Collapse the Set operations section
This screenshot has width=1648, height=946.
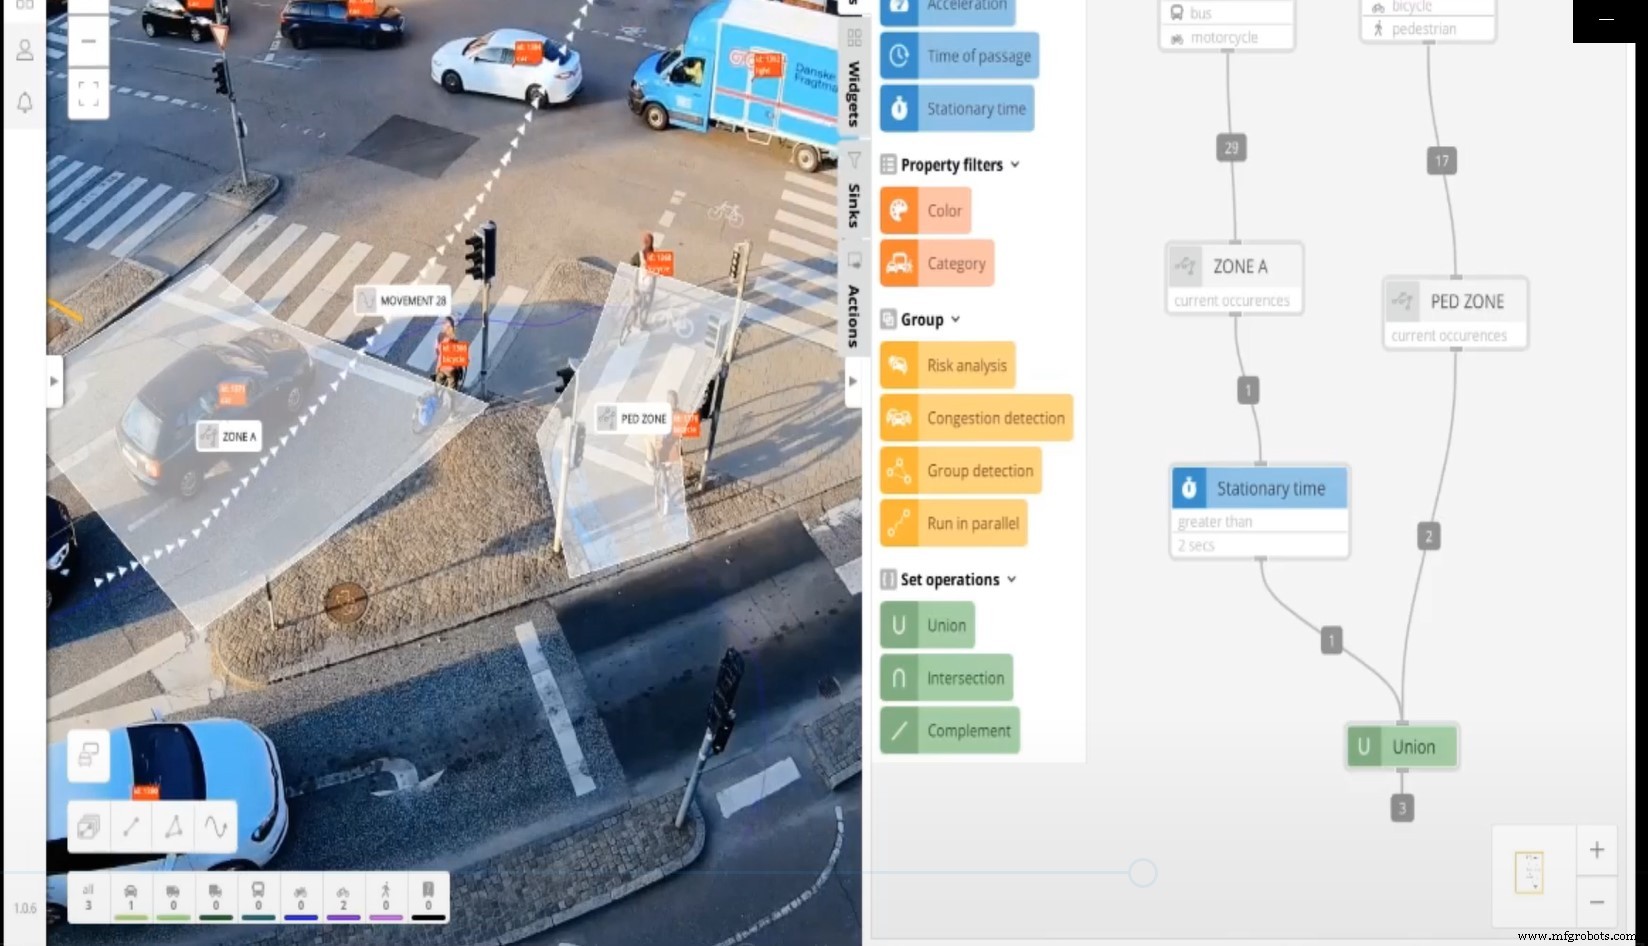(x=1012, y=579)
